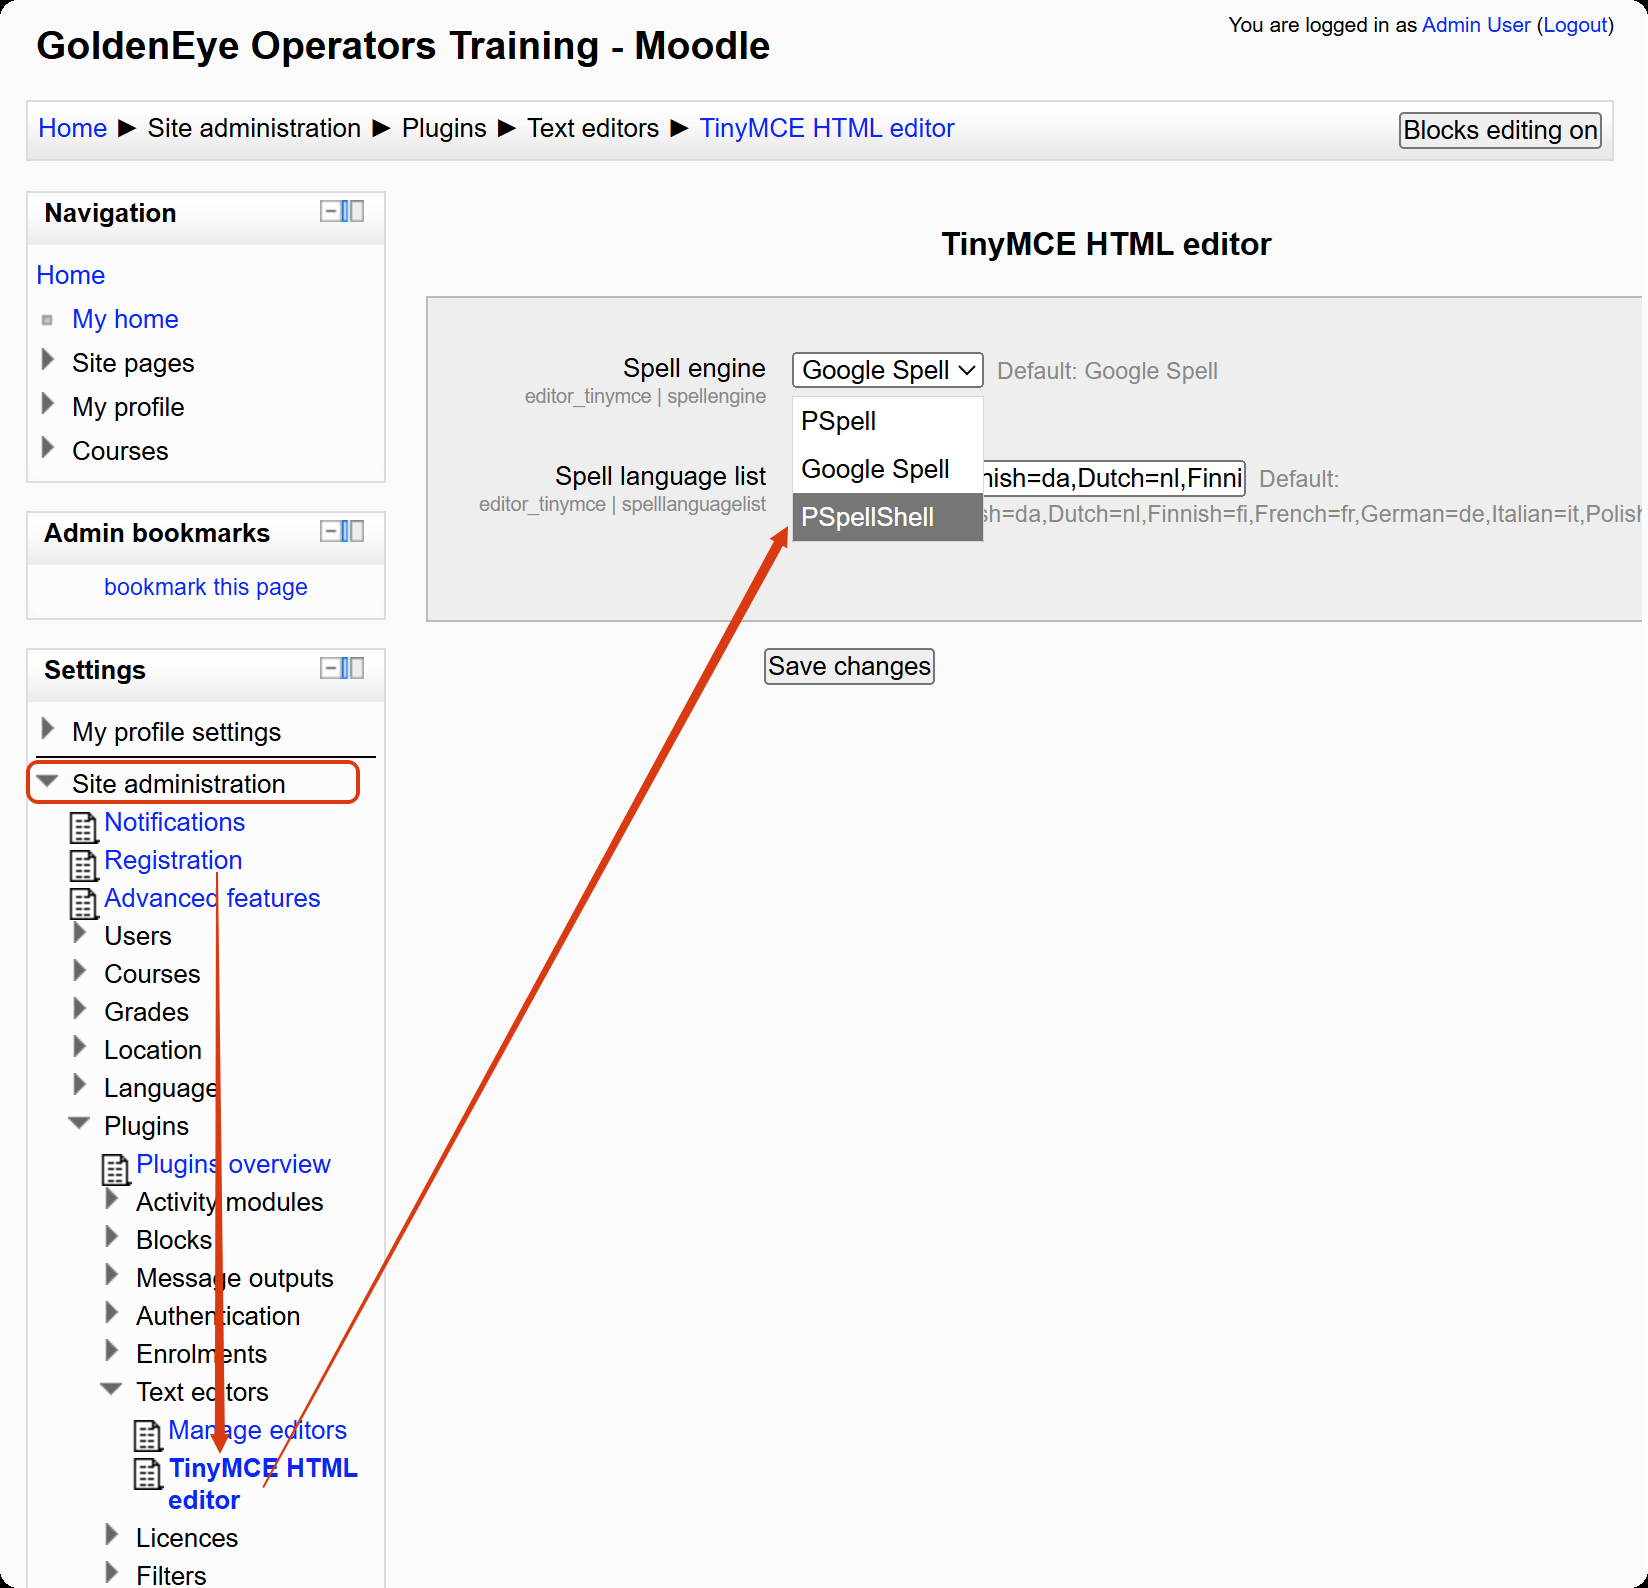Collapse the Site administration tree node
The height and width of the screenshot is (1588, 1648).
[47, 782]
